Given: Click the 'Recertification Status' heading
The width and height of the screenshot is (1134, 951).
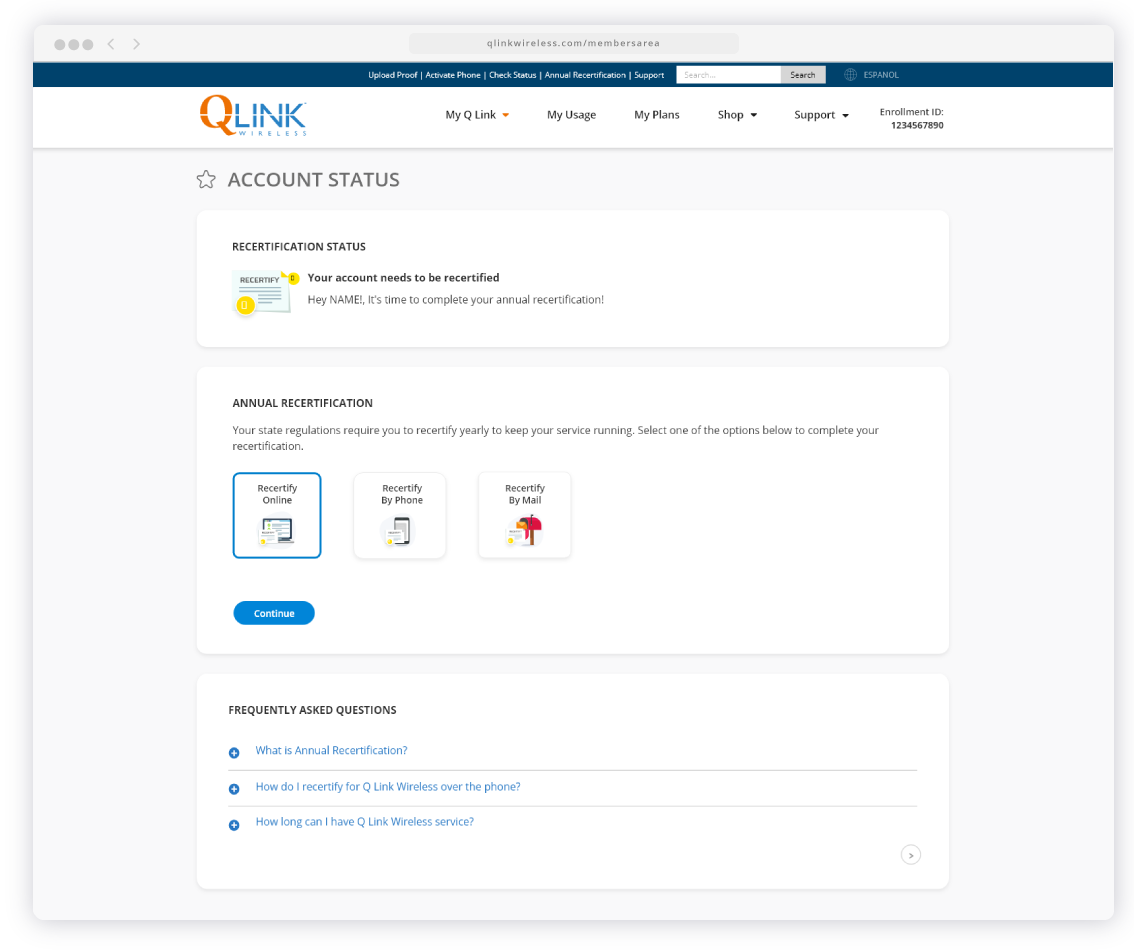Looking at the screenshot, I should pos(299,247).
